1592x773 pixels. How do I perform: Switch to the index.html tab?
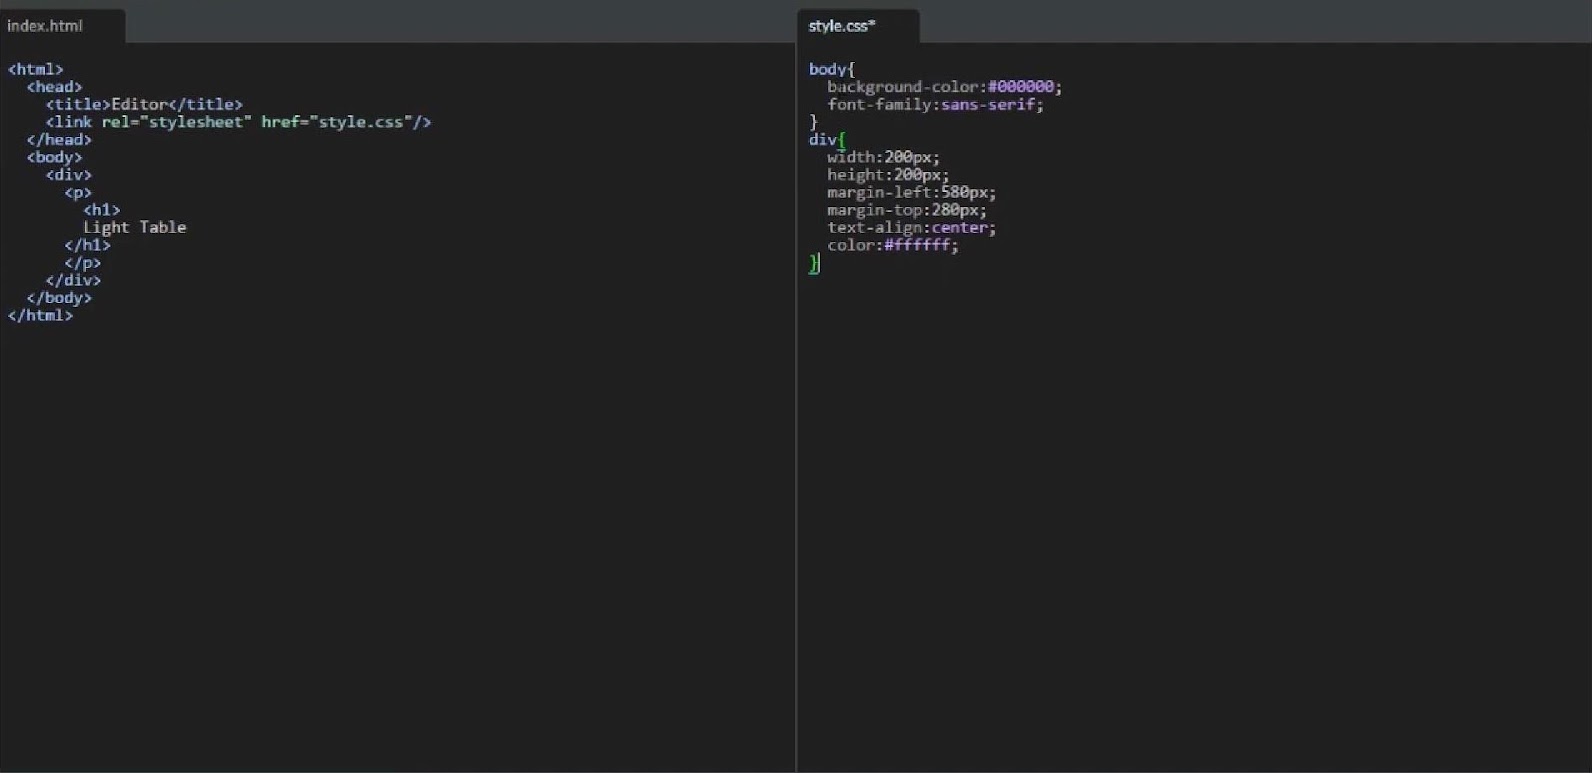pyautogui.click(x=45, y=26)
